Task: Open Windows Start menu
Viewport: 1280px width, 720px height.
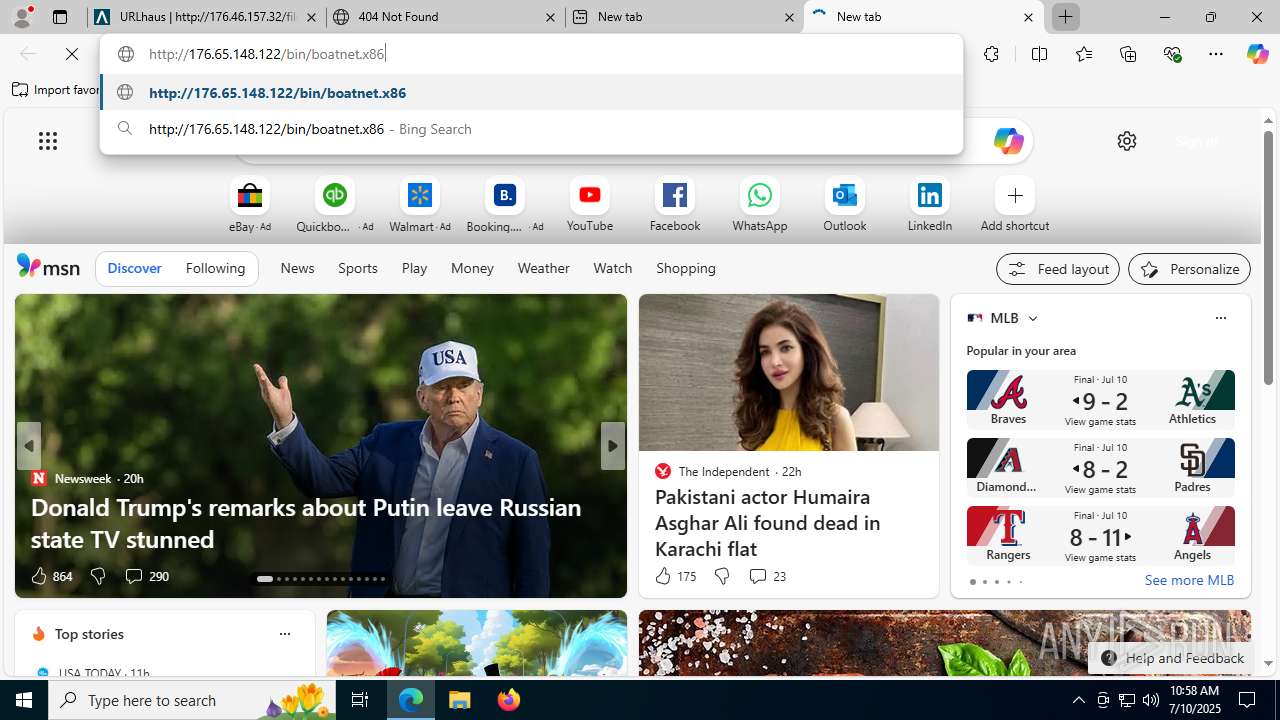Action: [x=24, y=700]
